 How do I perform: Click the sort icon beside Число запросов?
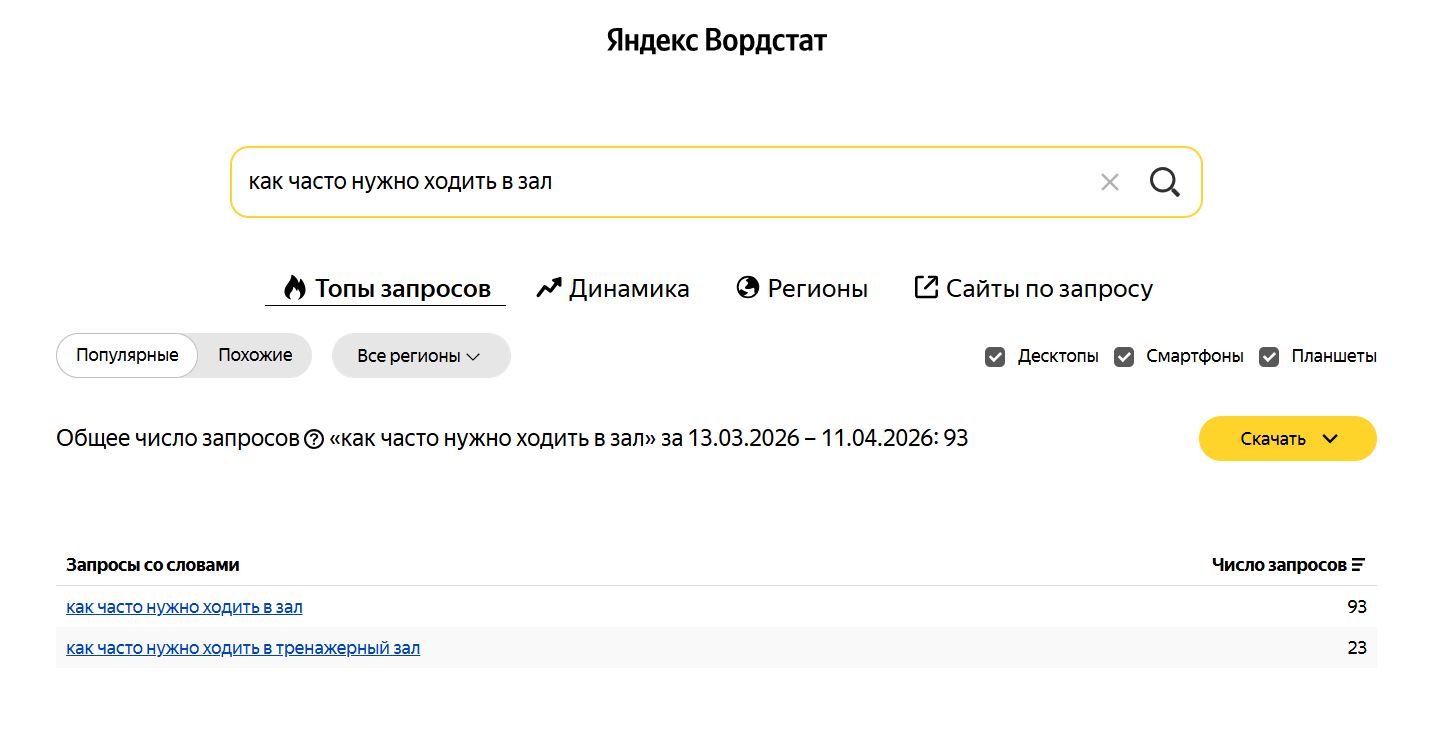coord(1358,565)
